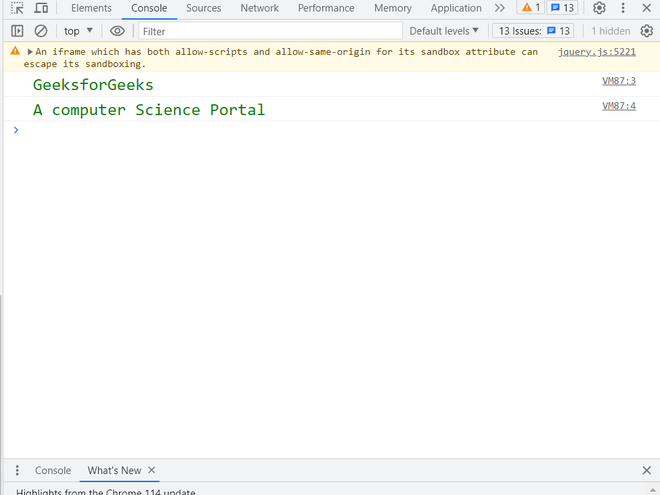Switch to the Network tab
This screenshot has width=660, height=495.
pyautogui.click(x=259, y=8)
